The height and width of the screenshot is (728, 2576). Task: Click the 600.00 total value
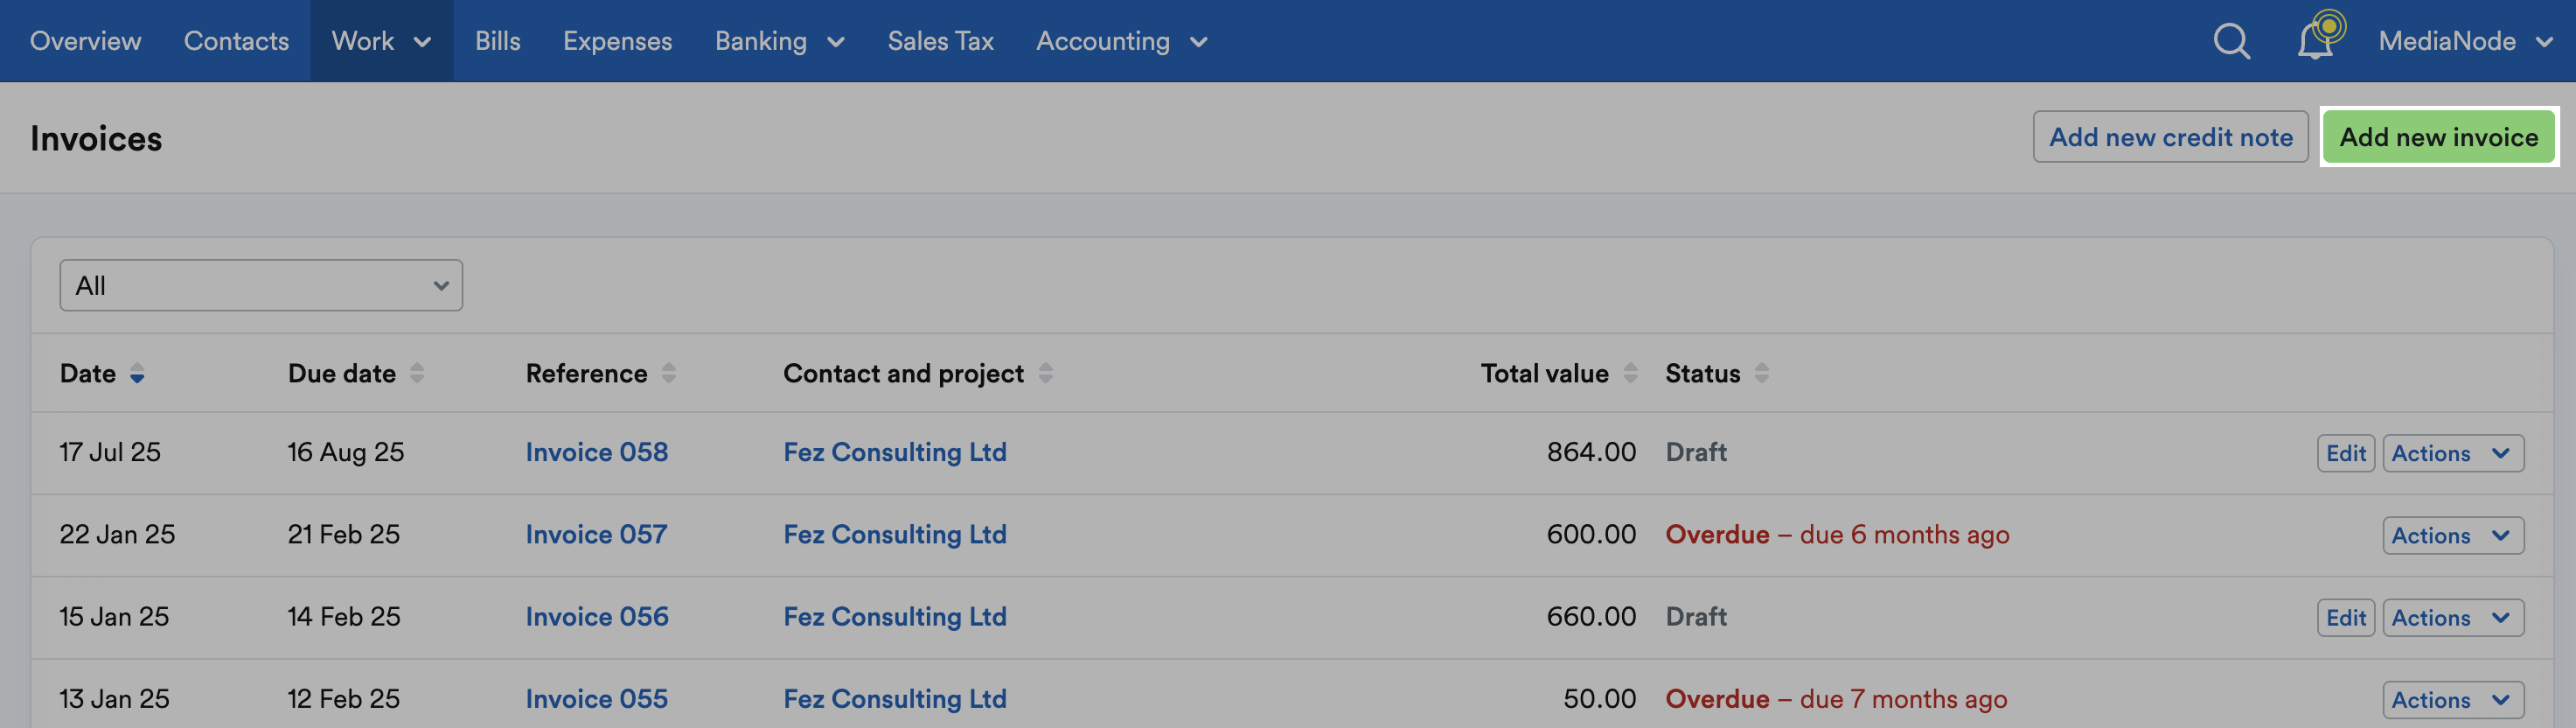(1591, 534)
